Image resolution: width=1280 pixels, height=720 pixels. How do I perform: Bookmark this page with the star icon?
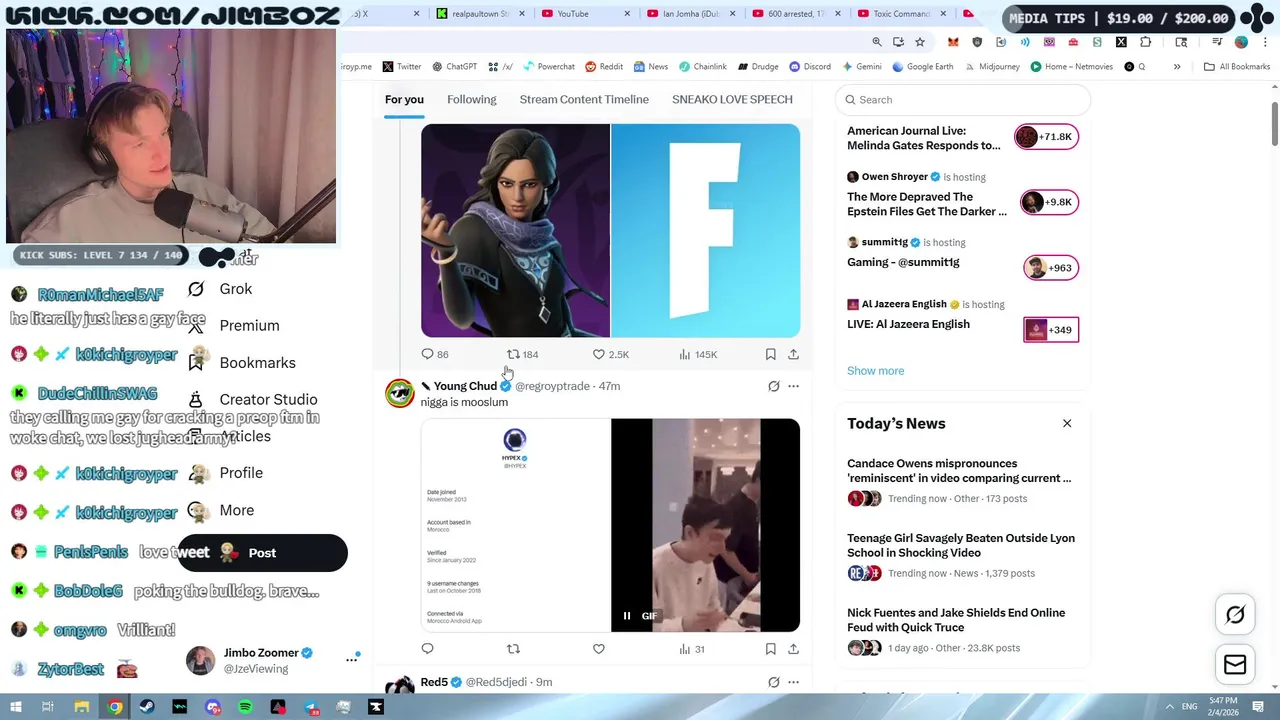point(920,42)
